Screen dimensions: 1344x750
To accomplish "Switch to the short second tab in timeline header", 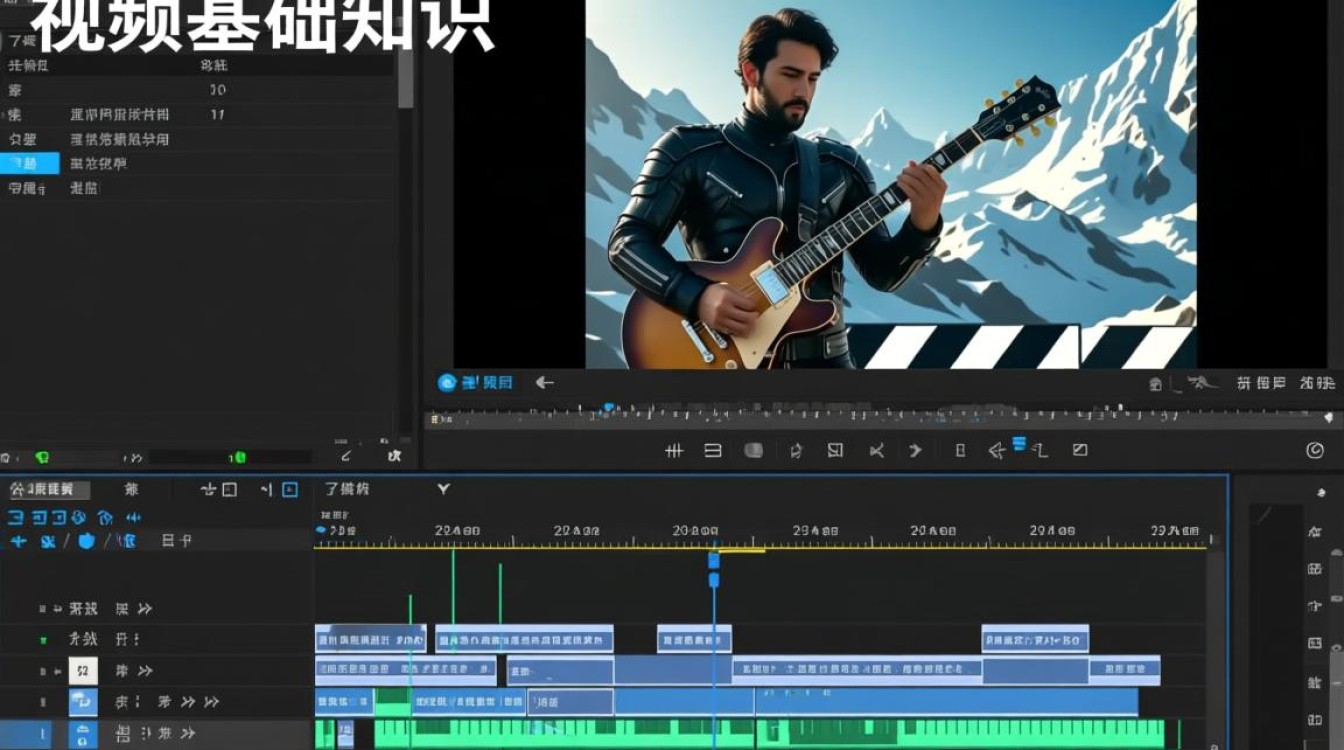I will tap(131, 489).
